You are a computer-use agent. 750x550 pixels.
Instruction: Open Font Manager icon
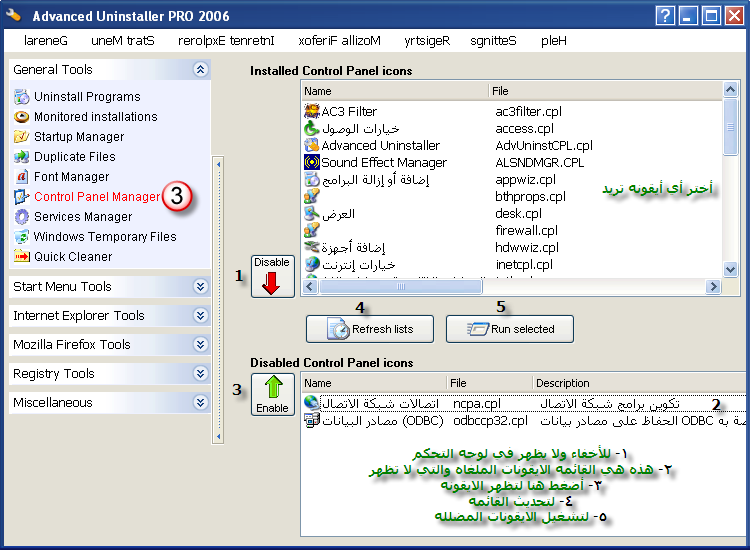click(22, 177)
